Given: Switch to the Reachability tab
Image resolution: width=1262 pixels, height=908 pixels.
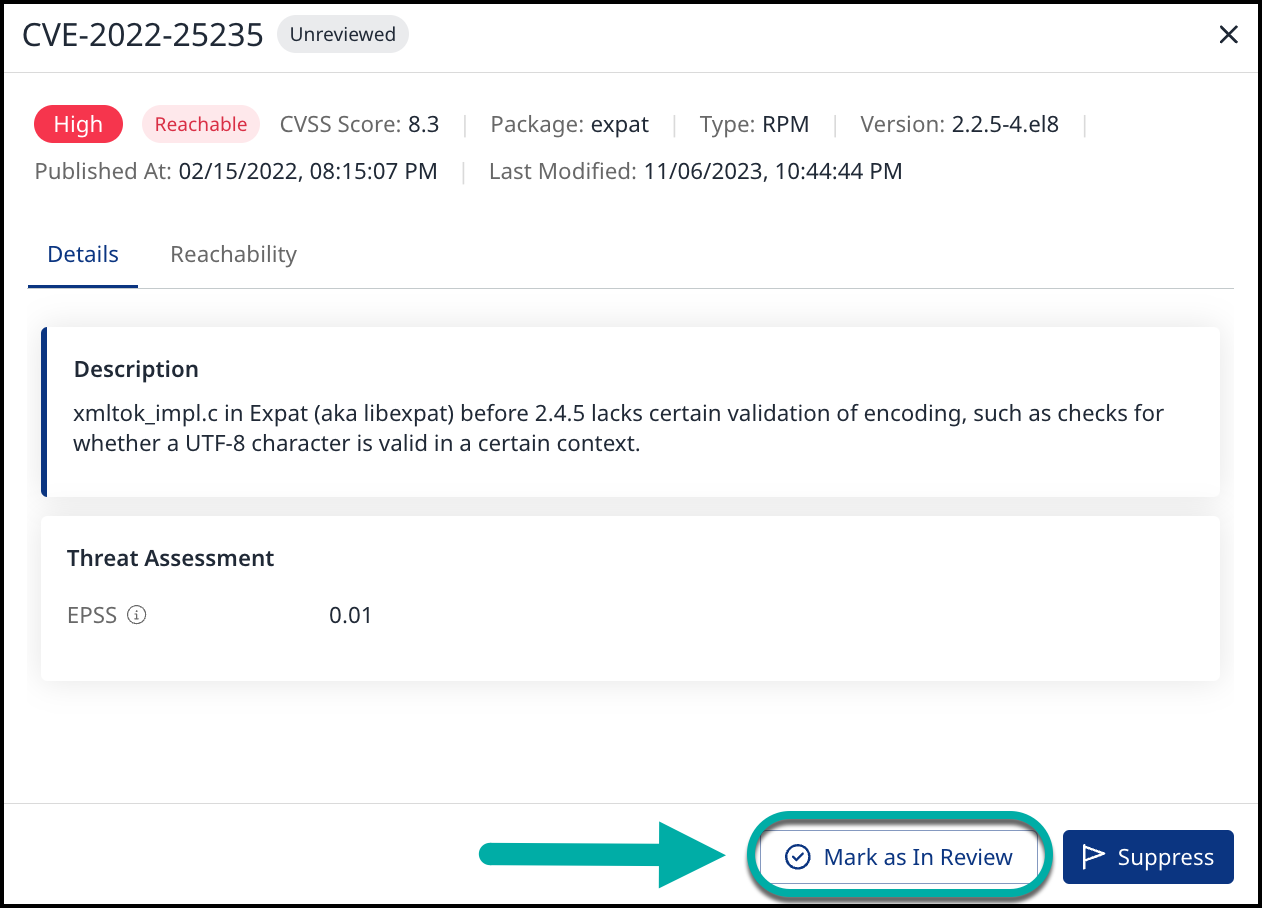Looking at the screenshot, I should pyautogui.click(x=233, y=254).
